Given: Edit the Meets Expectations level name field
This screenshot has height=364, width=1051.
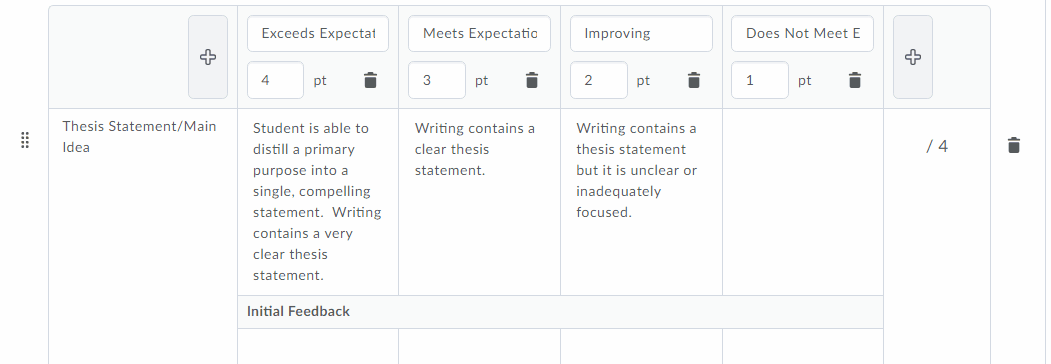Looking at the screenshot, I should (x=479, y=34).
